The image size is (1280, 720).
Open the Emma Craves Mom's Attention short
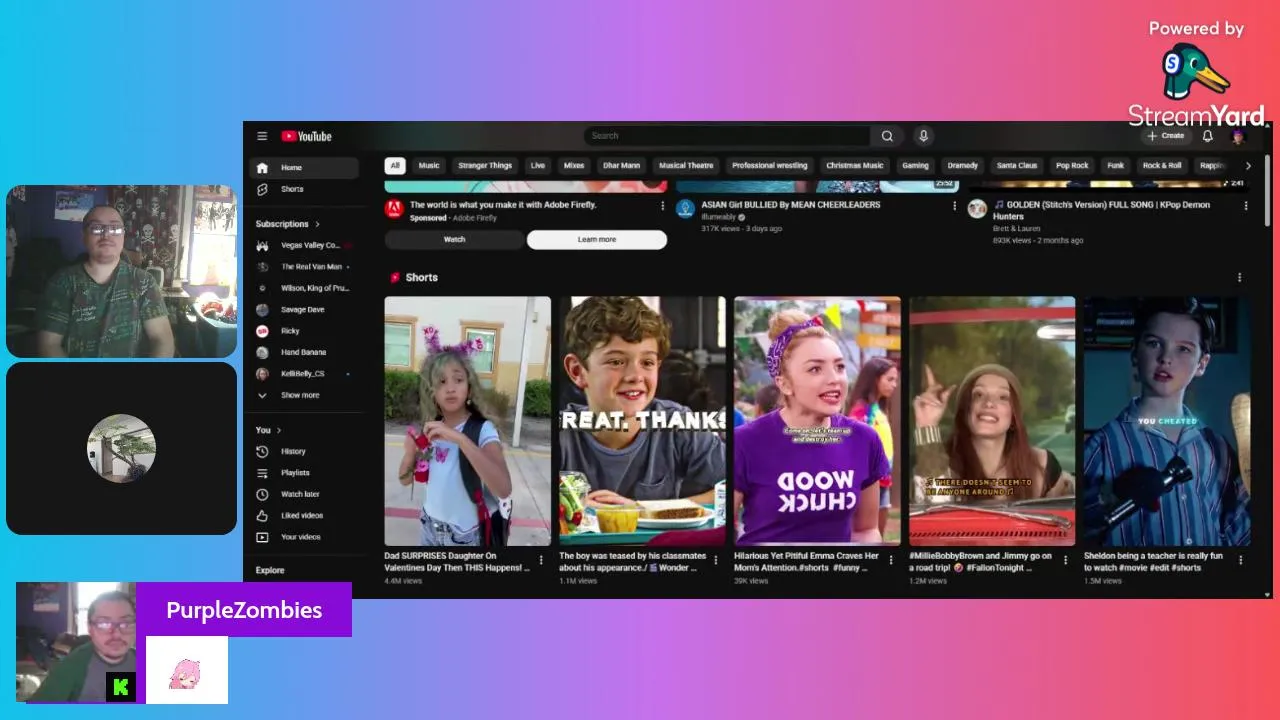[x=817, y=421]
